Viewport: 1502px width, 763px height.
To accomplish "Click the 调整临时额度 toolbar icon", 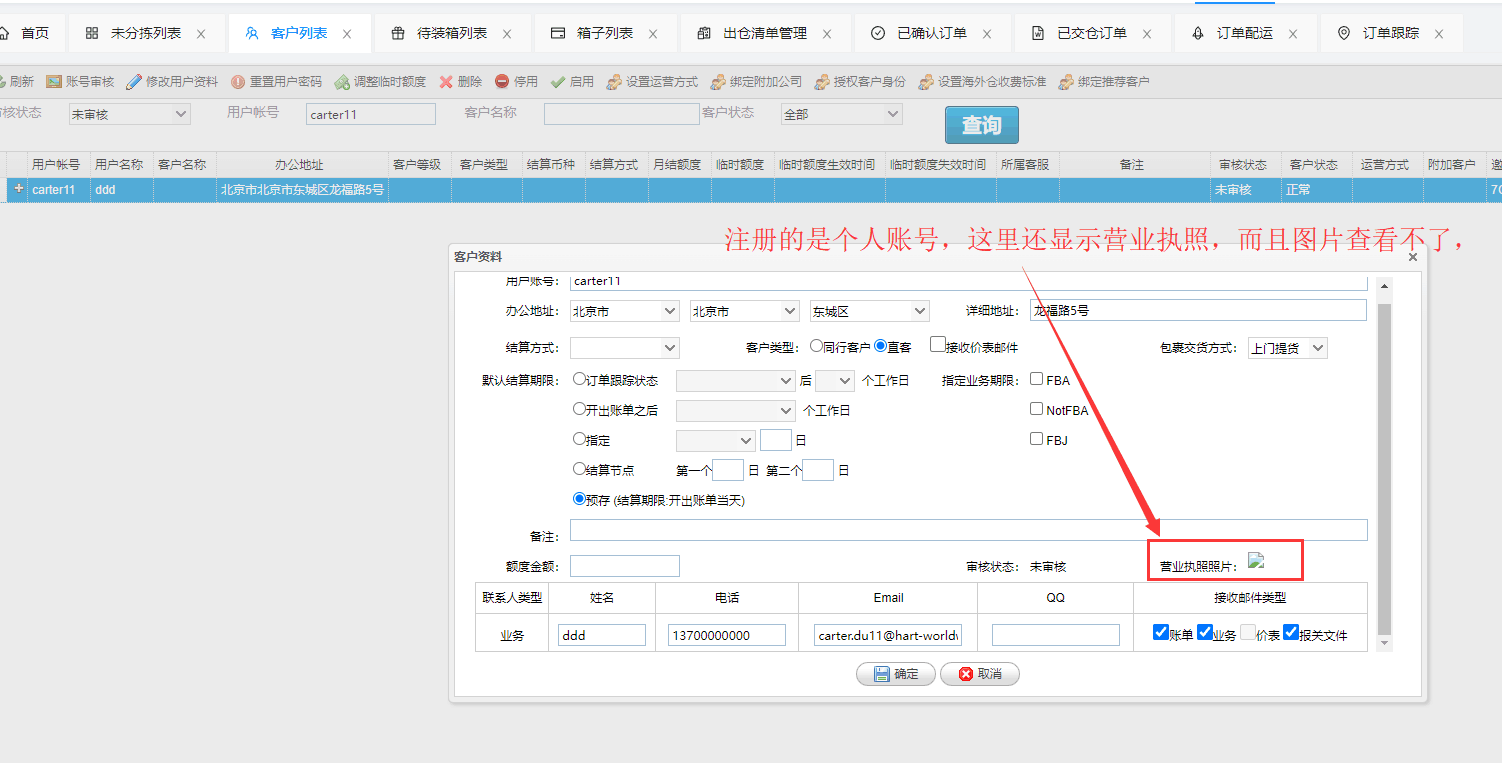I will [342, 82].
